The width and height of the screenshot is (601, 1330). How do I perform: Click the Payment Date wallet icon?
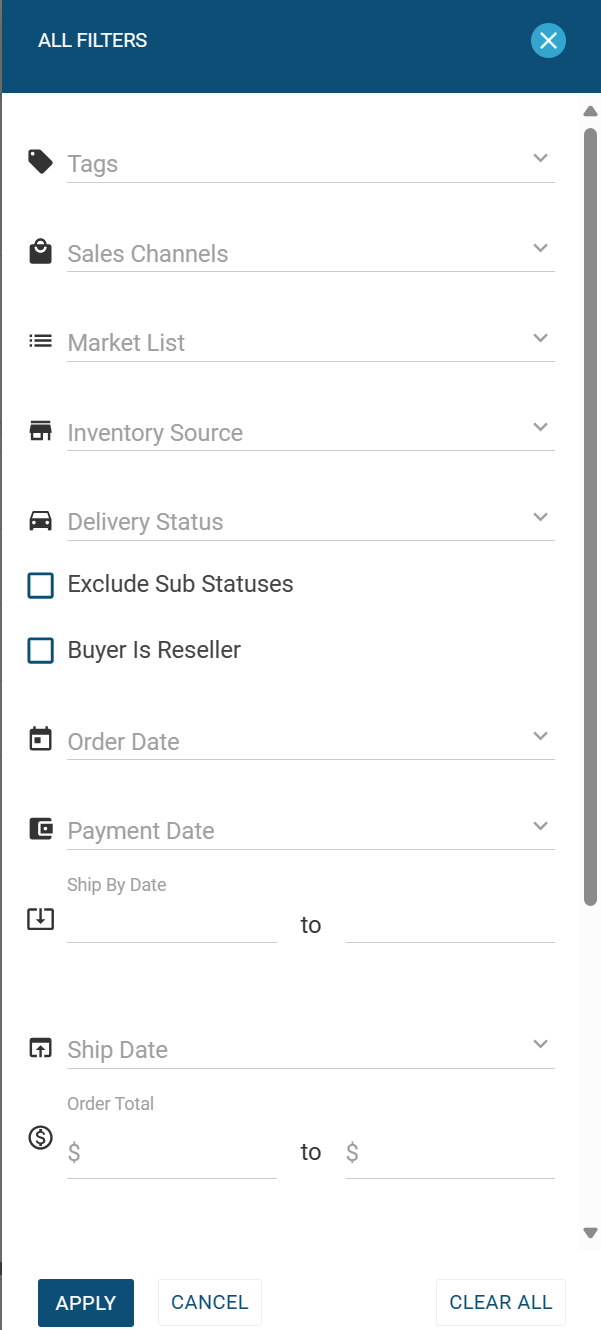(x=40, y=829)
